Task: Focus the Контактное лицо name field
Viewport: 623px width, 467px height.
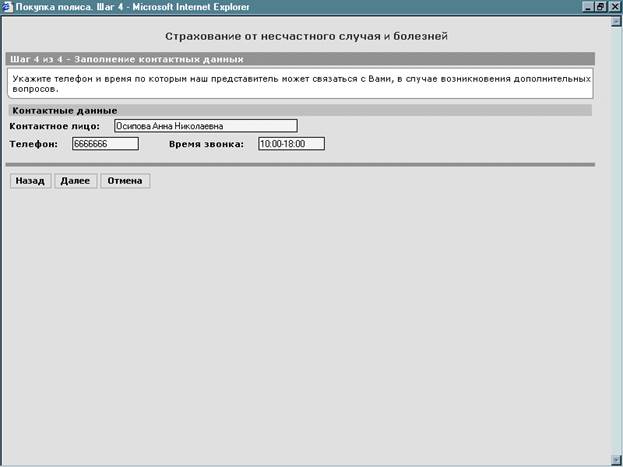Action: point(205,126)
